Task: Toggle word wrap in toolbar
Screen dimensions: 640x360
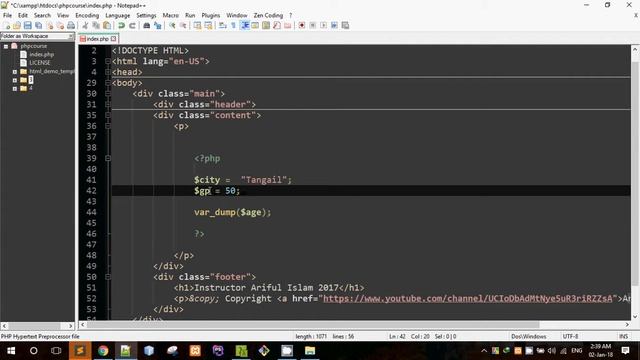Action: point(222,25)
